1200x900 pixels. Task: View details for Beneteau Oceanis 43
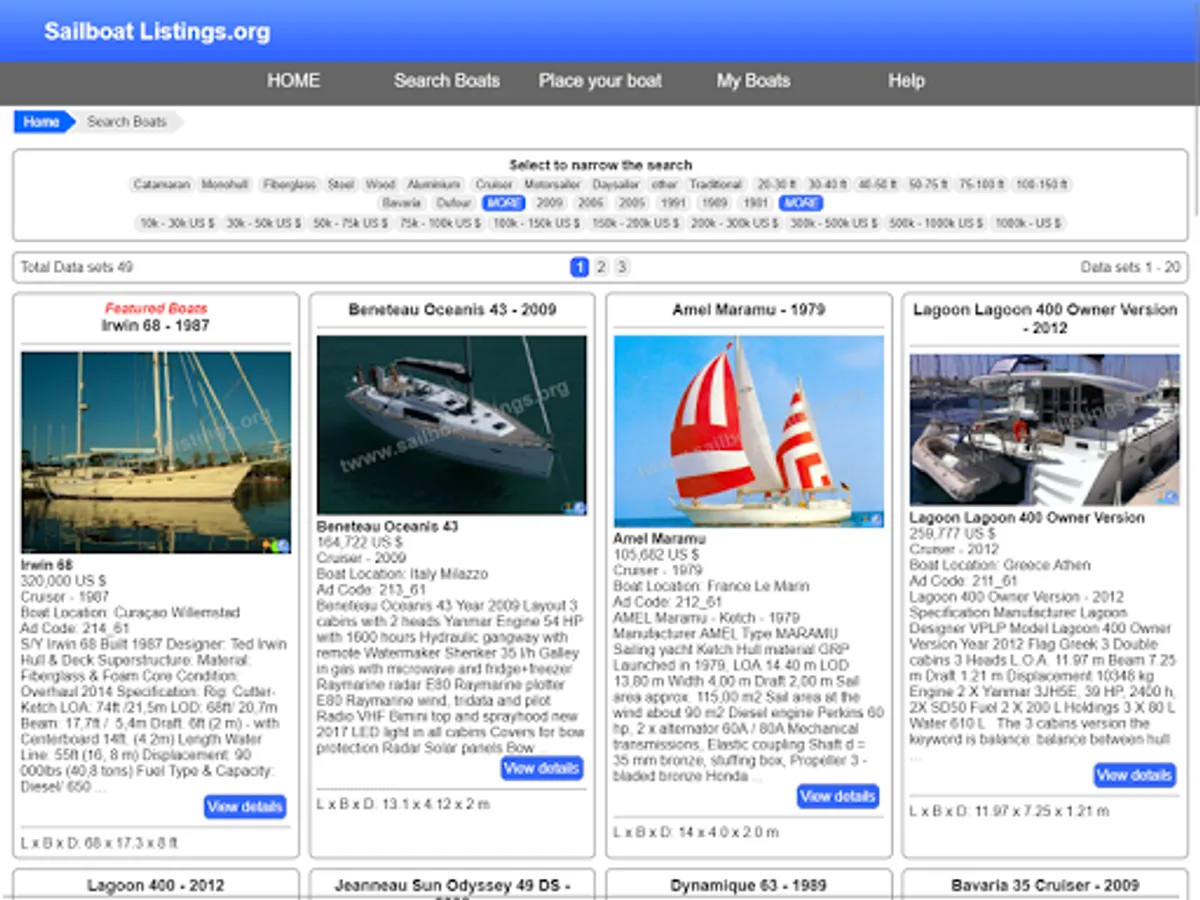point(541,769)
